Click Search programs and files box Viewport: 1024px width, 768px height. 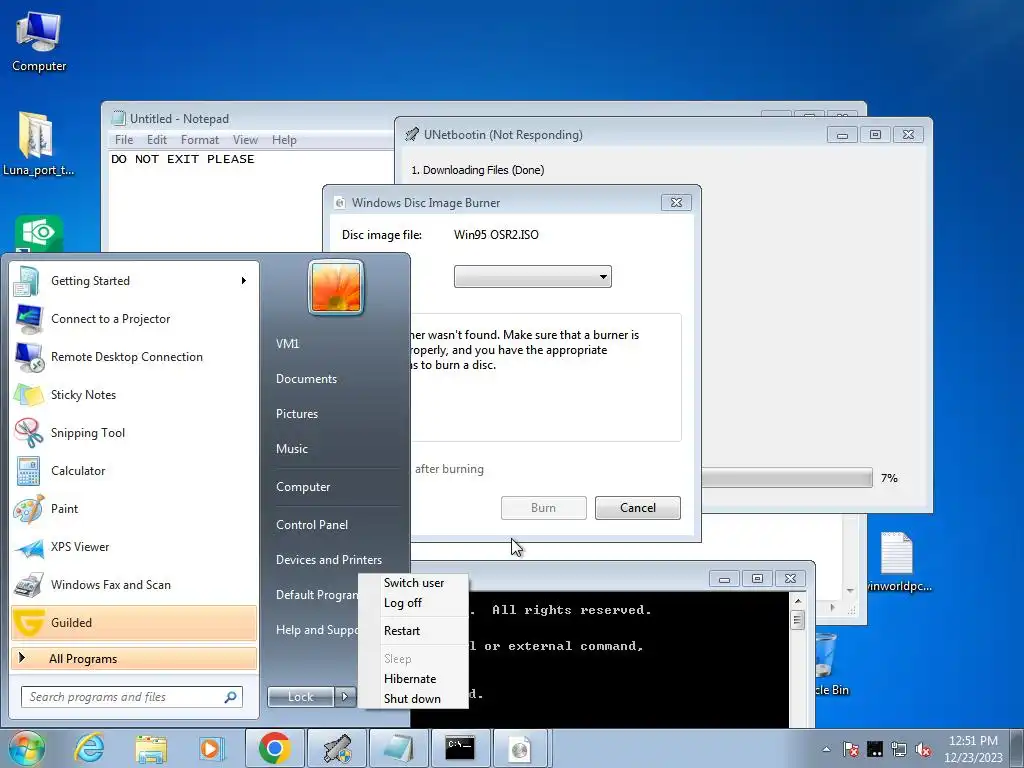[132, 697]
